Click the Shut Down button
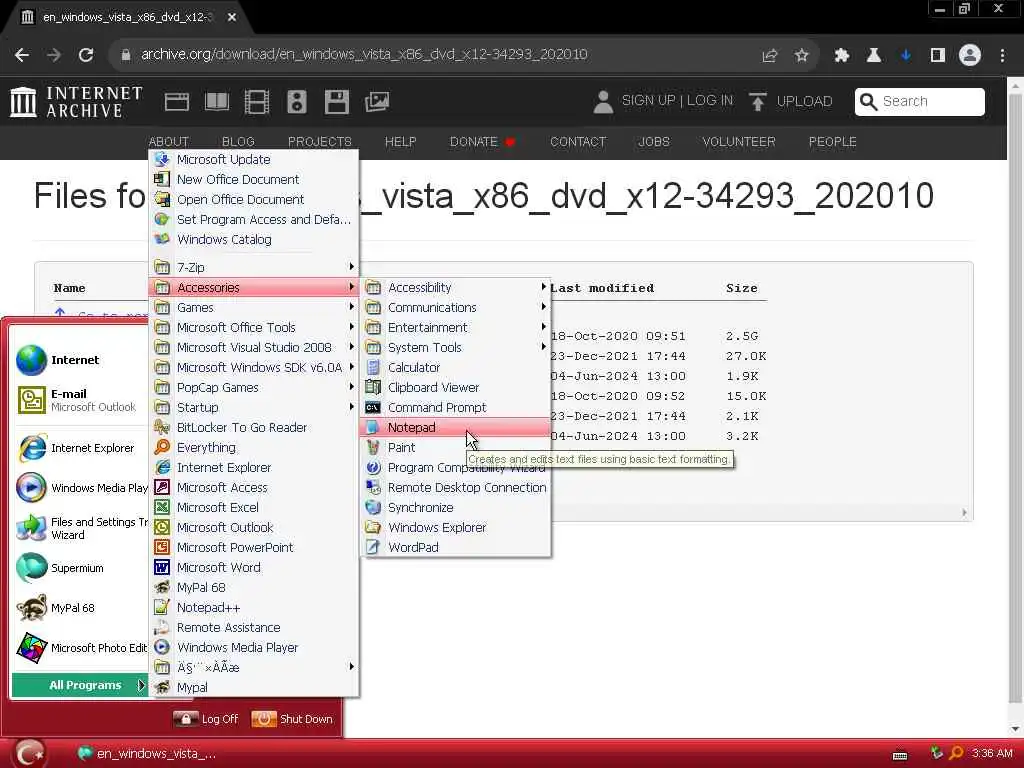The image size is (1024, 768). pyautogui.click(x=292, y=719)
